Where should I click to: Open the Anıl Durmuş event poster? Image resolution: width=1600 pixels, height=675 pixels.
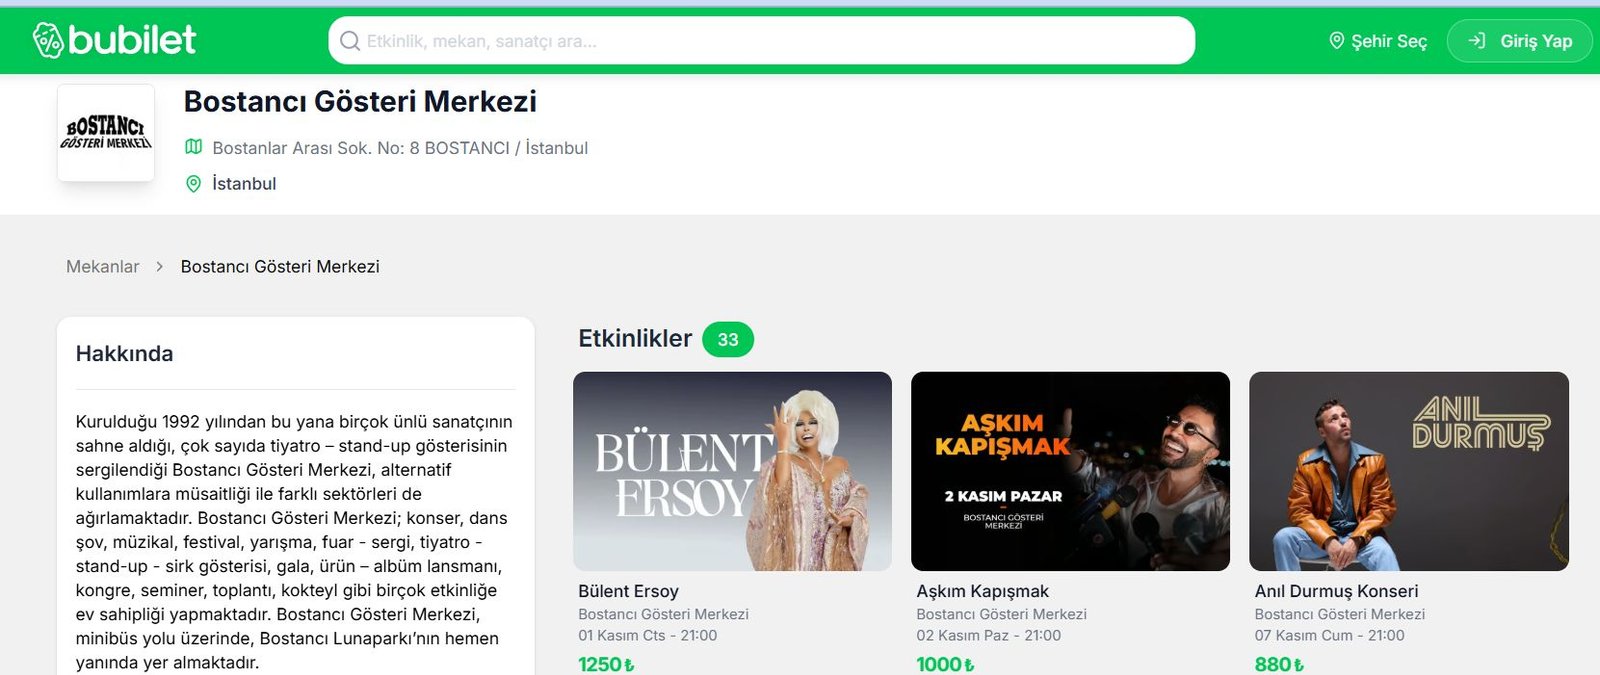[1408, 471]
